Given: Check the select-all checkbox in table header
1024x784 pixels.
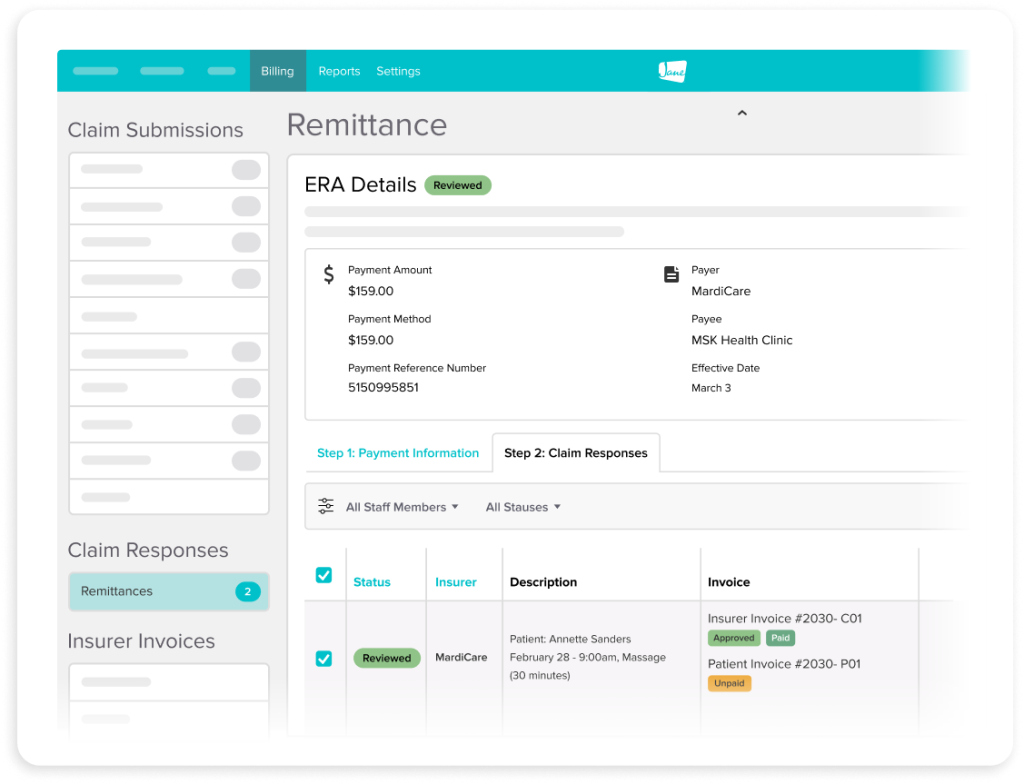Looking at the screenshot, I should [x=324, y=575].
